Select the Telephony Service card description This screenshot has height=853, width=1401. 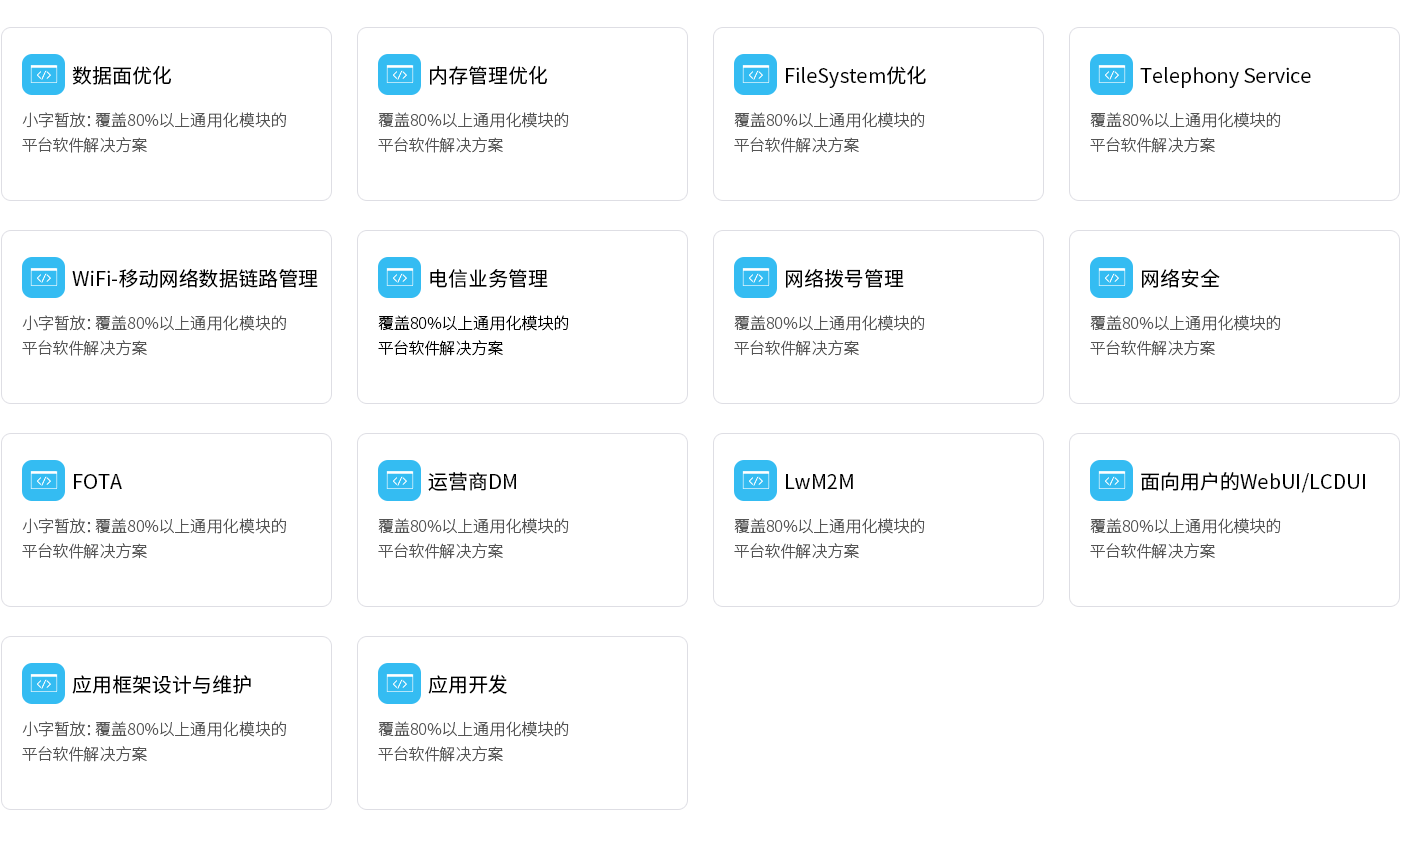click(x=1185, y=133)
